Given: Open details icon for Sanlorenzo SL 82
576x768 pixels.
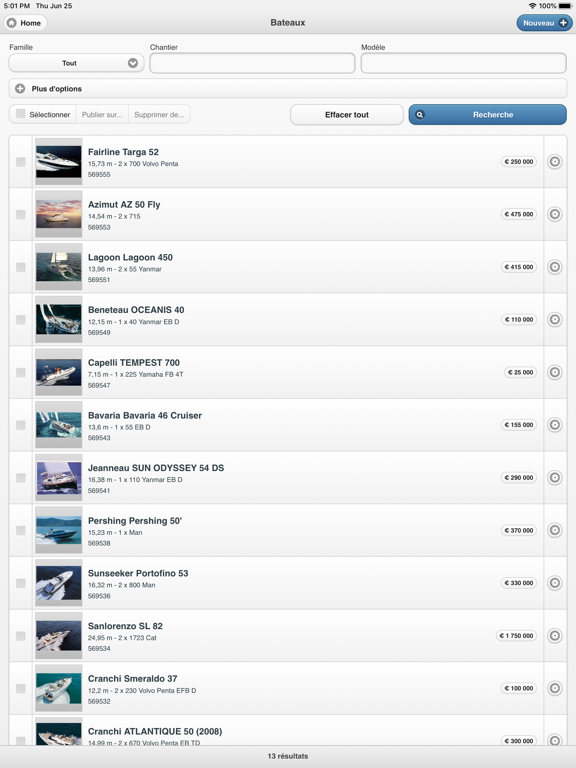Looking at the screenshot, I should (x=554, y=635).
